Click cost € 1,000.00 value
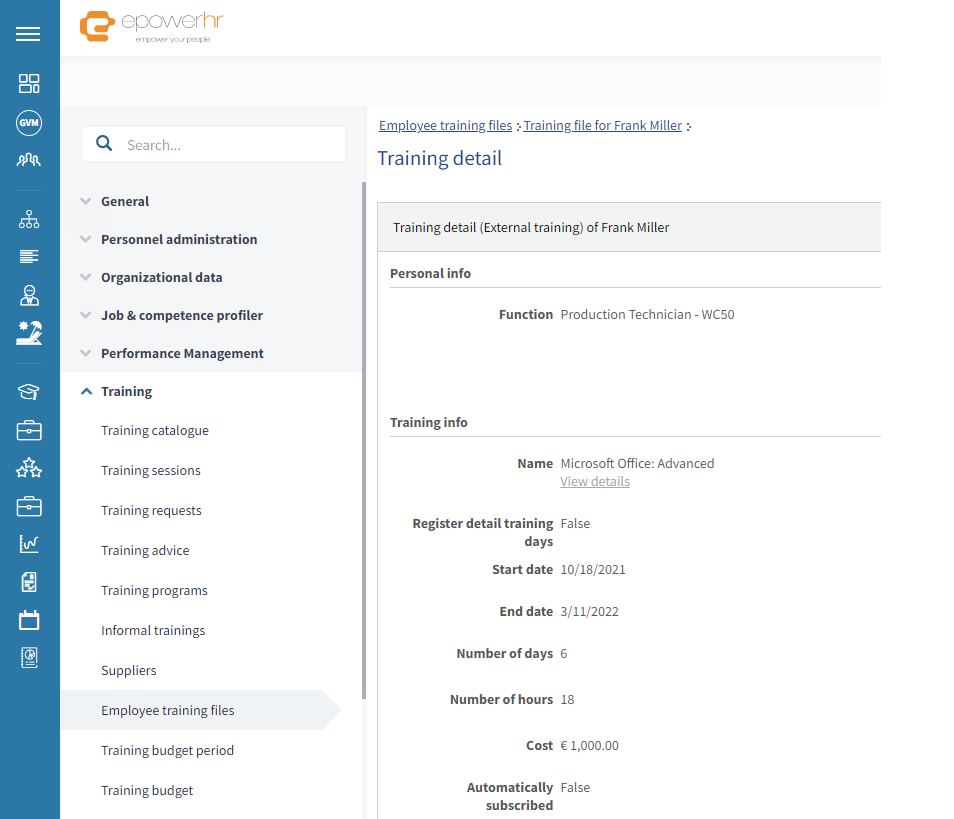 (589, 745)
